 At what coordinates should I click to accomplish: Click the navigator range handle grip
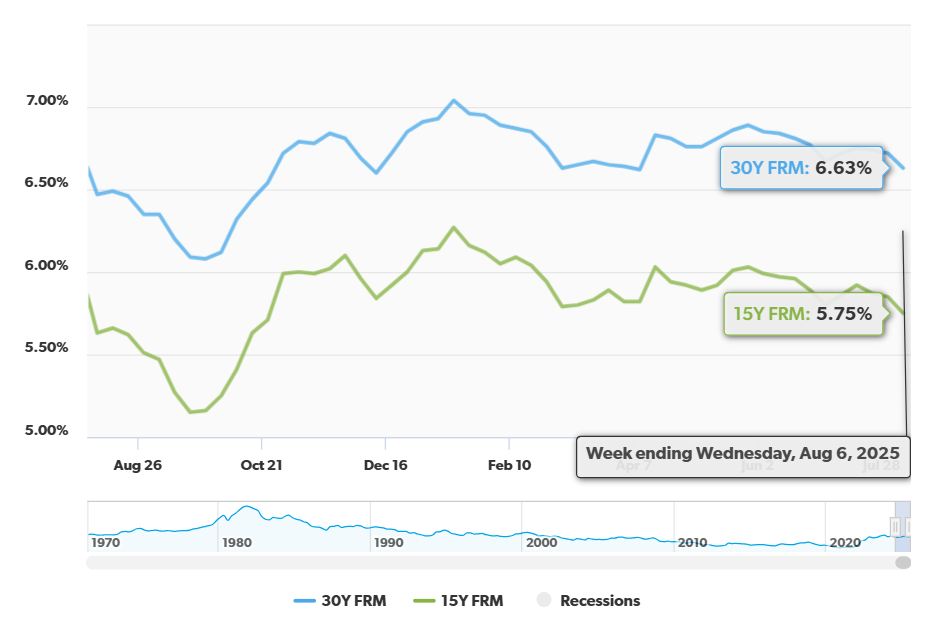896,526
